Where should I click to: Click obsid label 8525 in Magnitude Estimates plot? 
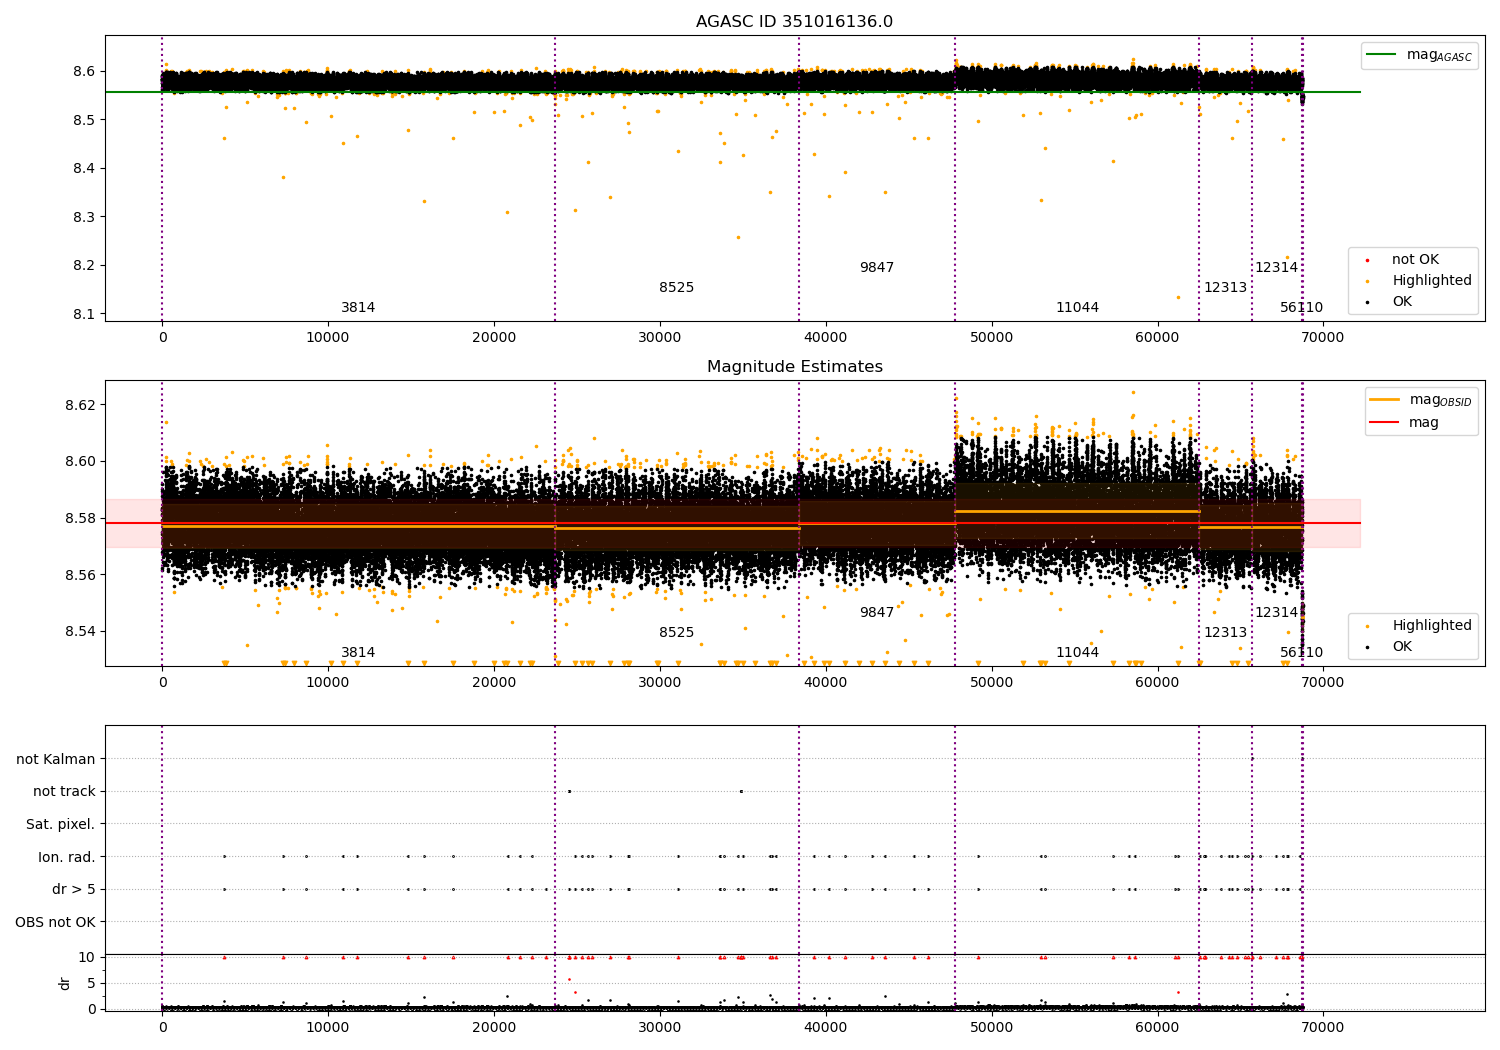(x=676, y=633)
